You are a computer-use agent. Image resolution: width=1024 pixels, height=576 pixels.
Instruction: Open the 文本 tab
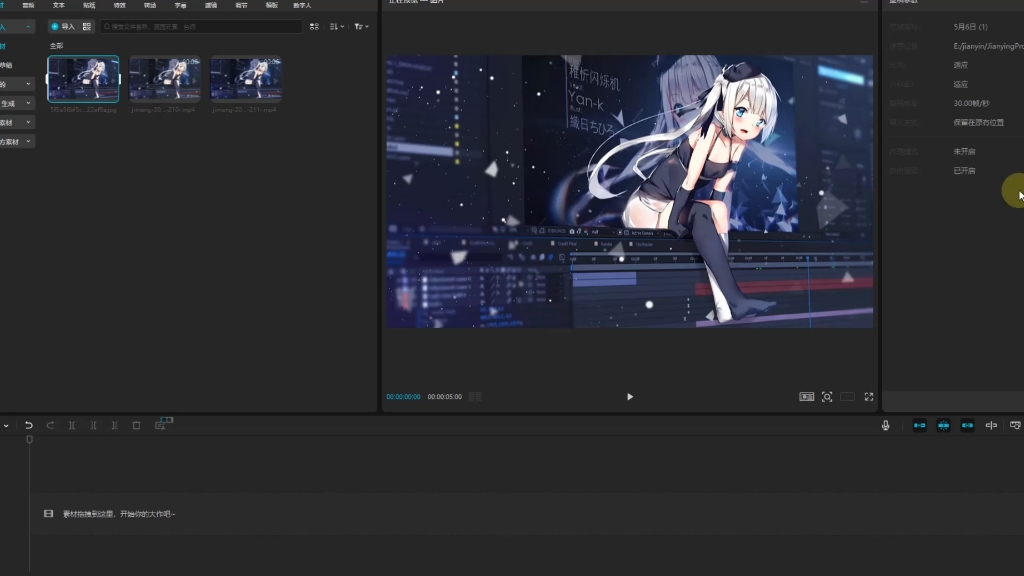coord(59,5)
